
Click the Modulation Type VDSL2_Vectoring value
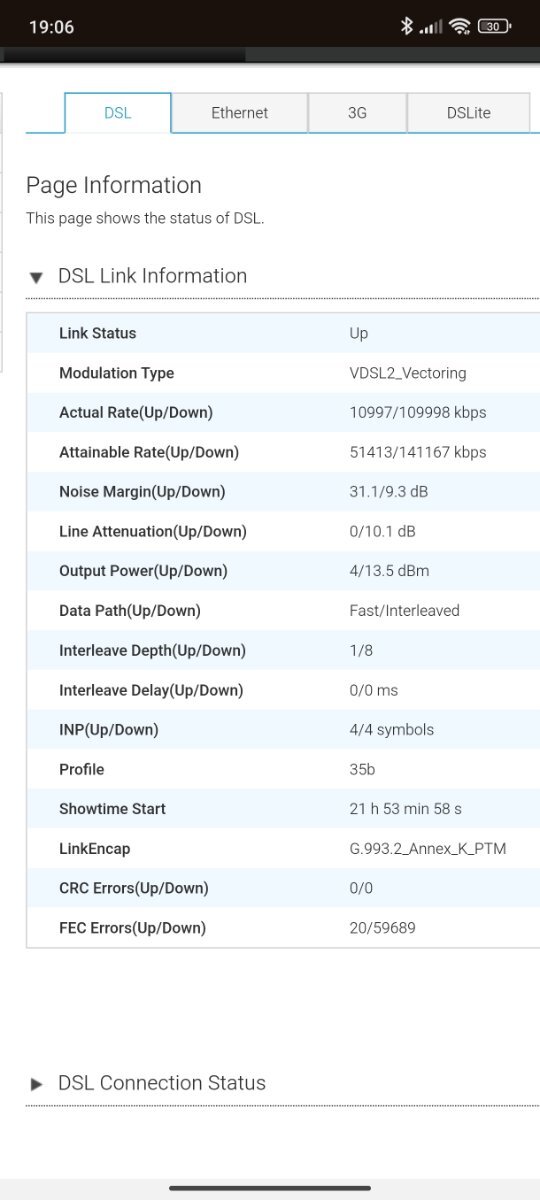click(x=408, y=373)
